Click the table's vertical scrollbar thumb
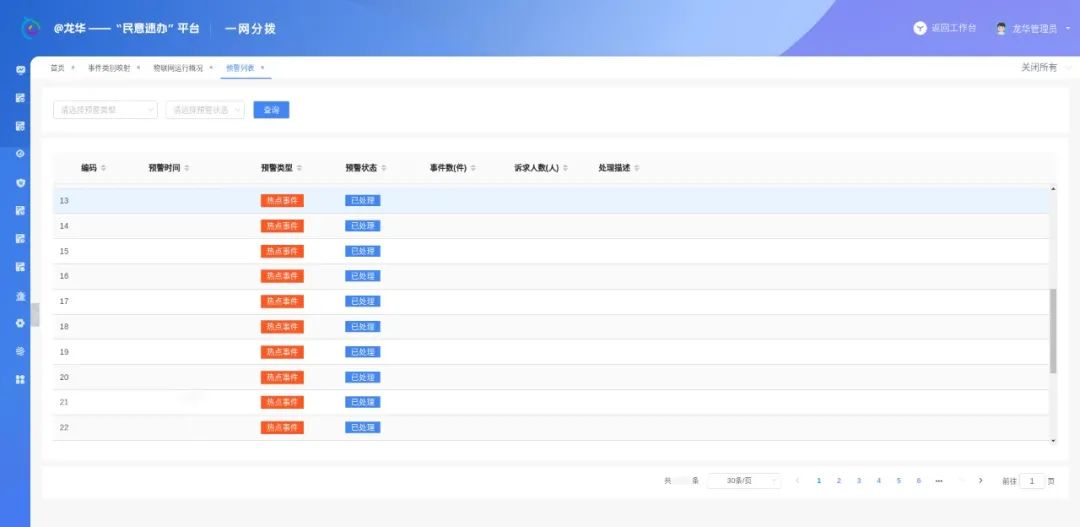Viewport: 1080px width, 527px height. click(1053, 330)
